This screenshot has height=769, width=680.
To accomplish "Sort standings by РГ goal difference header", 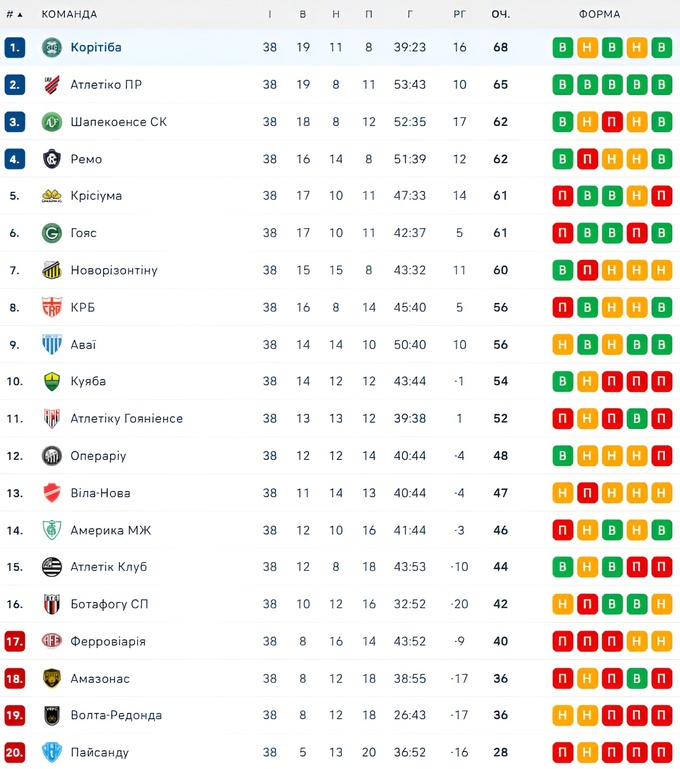I will (x=460, y=14).
